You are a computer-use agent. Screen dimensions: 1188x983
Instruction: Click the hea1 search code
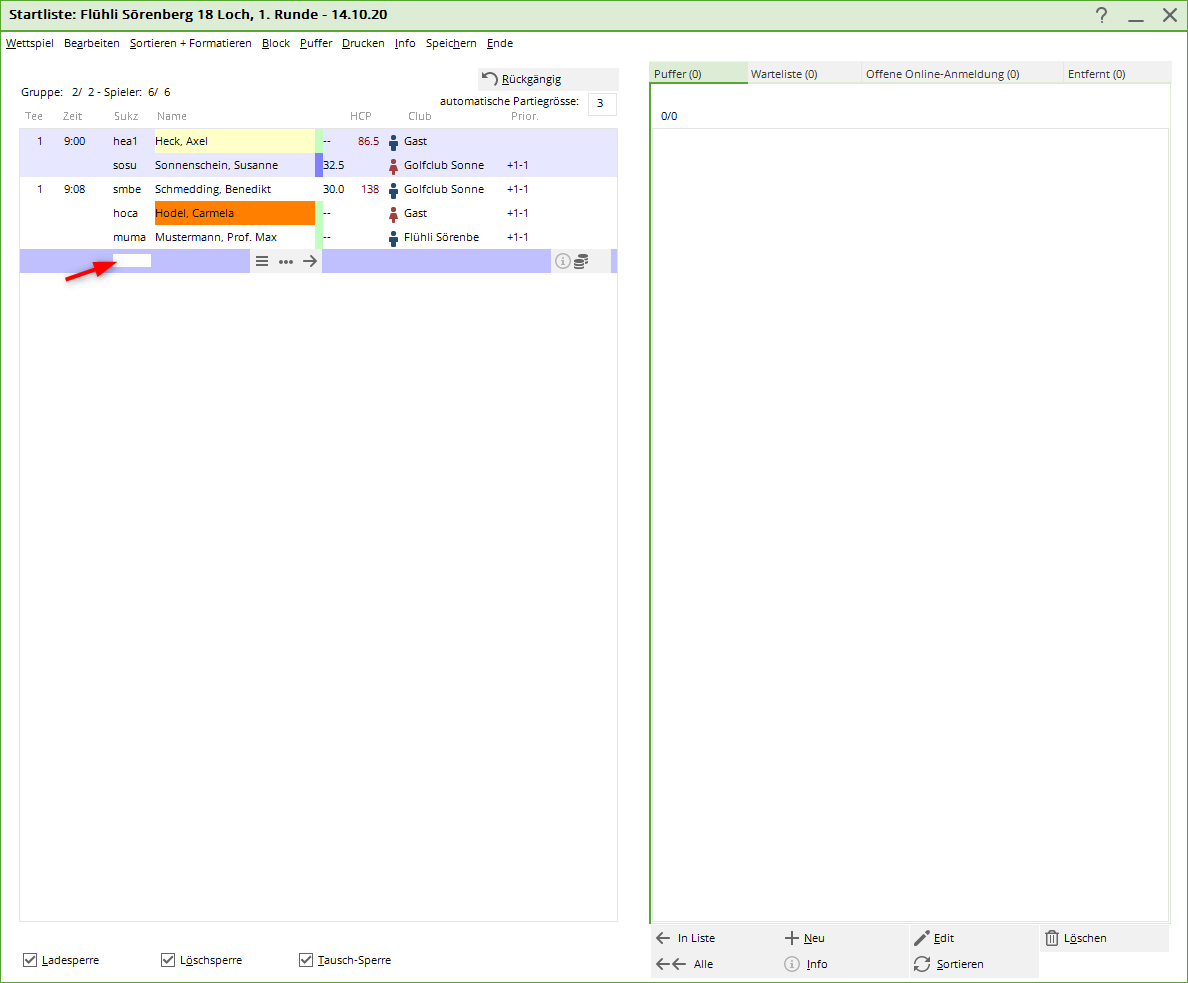125,141
